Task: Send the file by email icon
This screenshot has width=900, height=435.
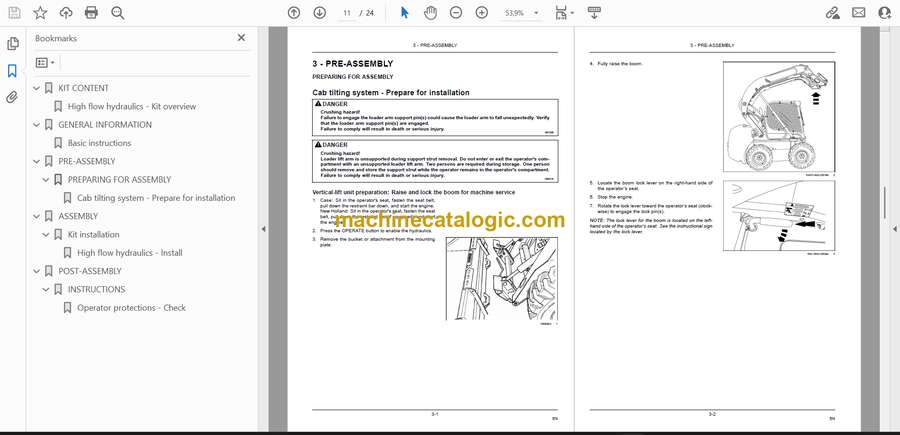Action: click(x=859, y=13)
